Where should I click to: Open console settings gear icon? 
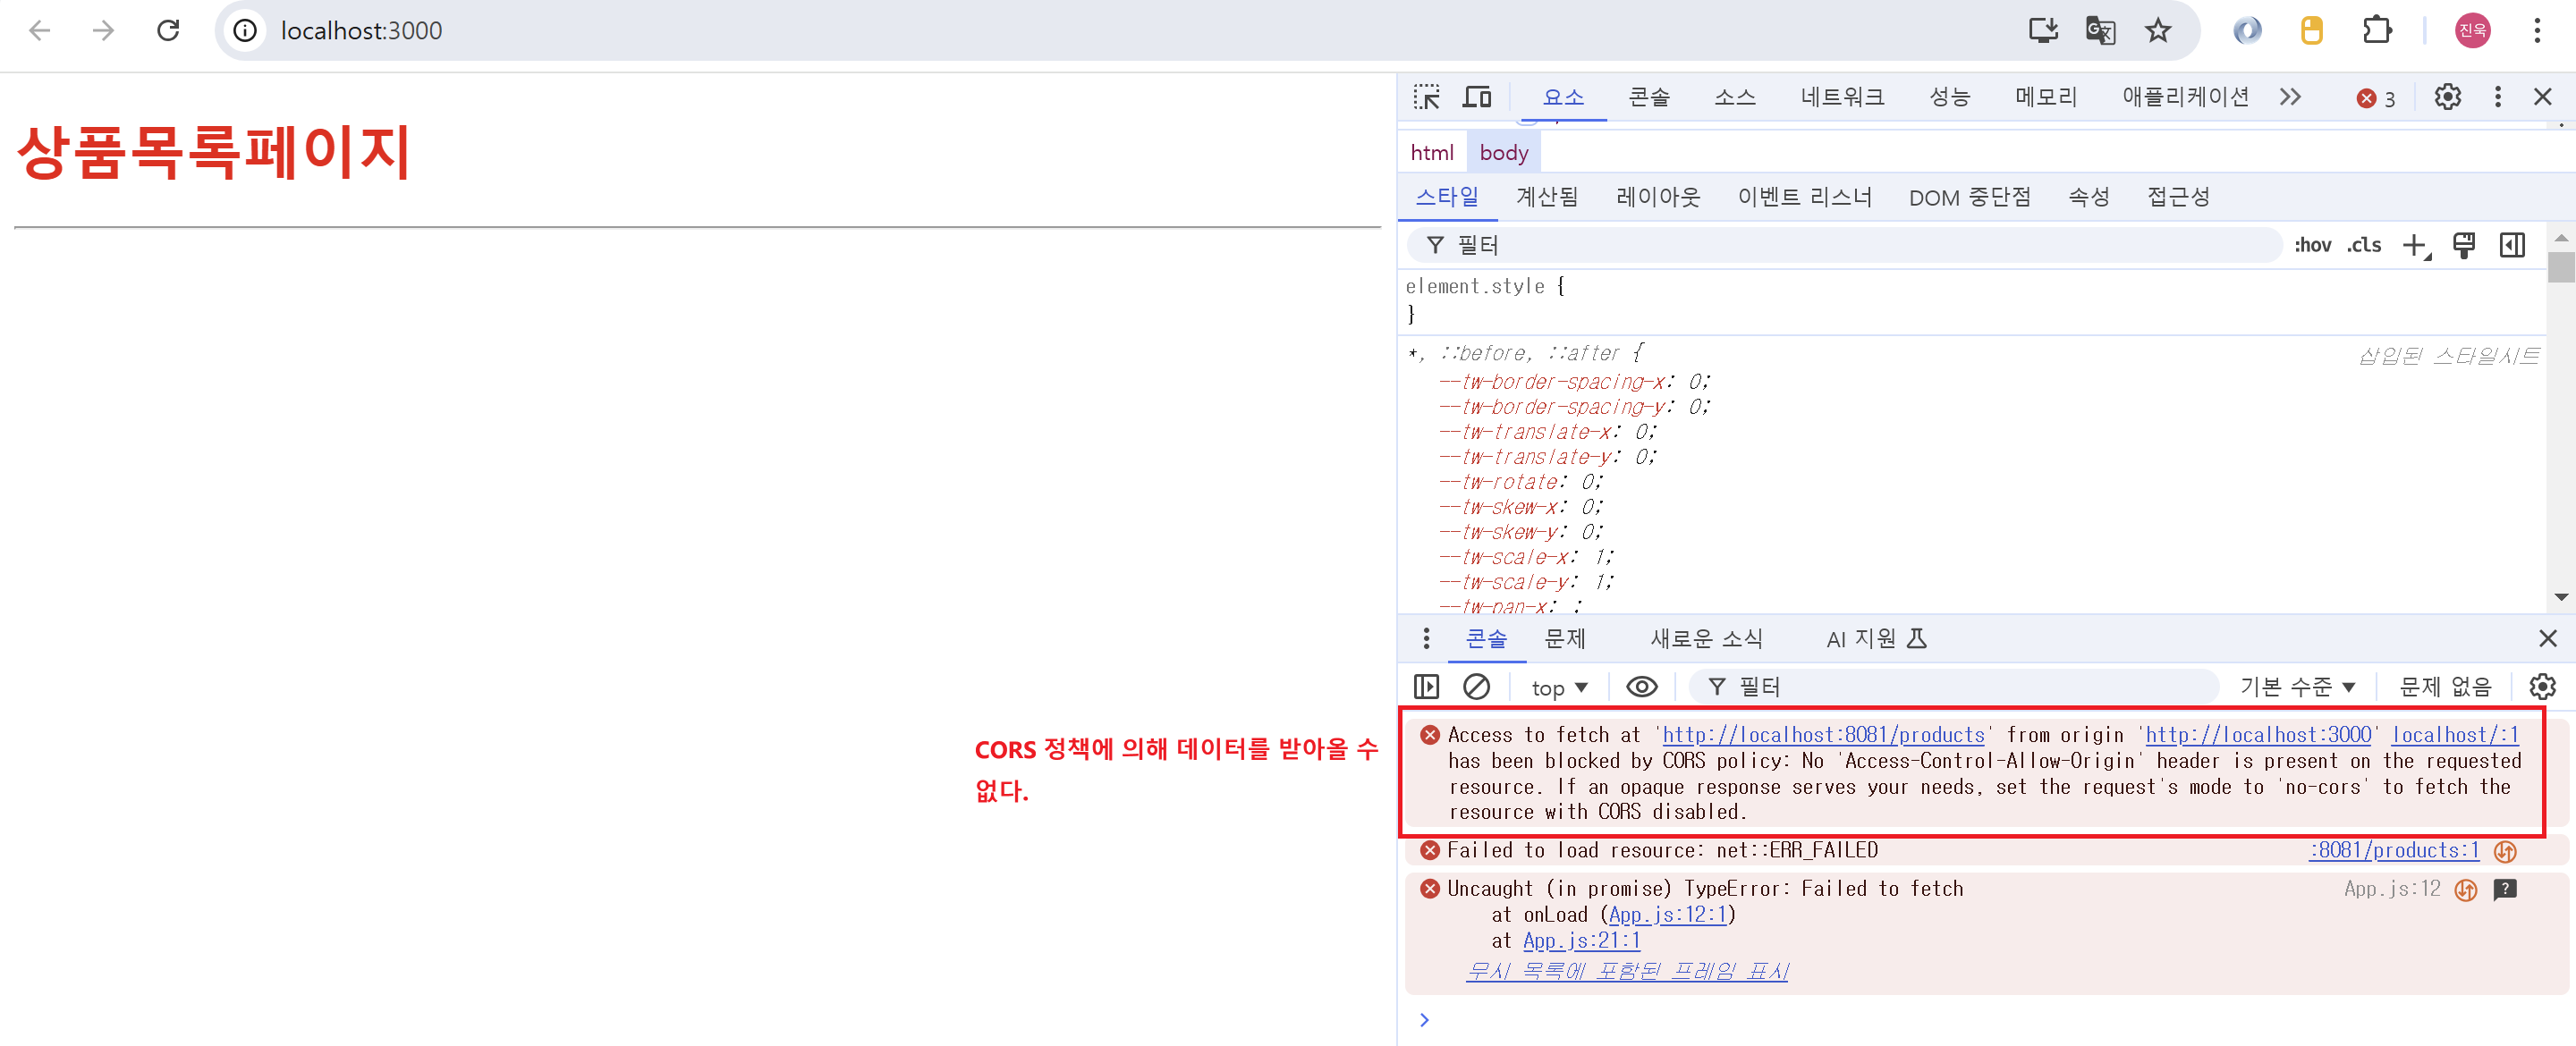point(2542,687)
